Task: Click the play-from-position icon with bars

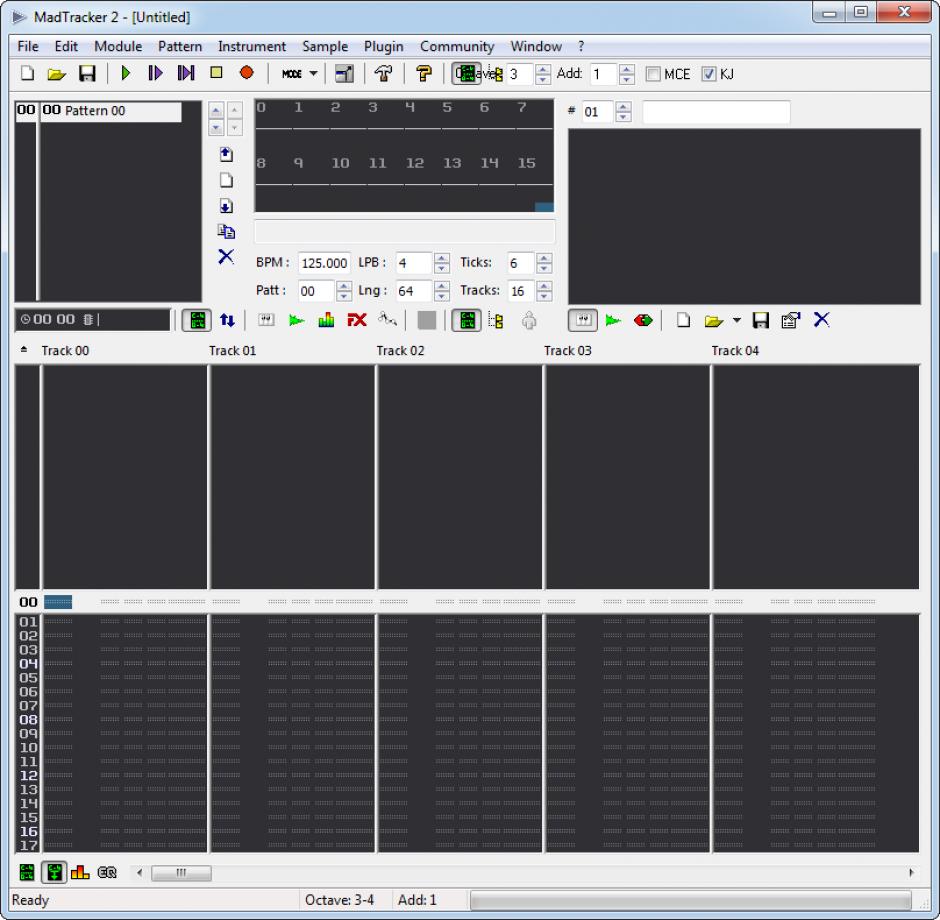Action: tap(186, 73)
